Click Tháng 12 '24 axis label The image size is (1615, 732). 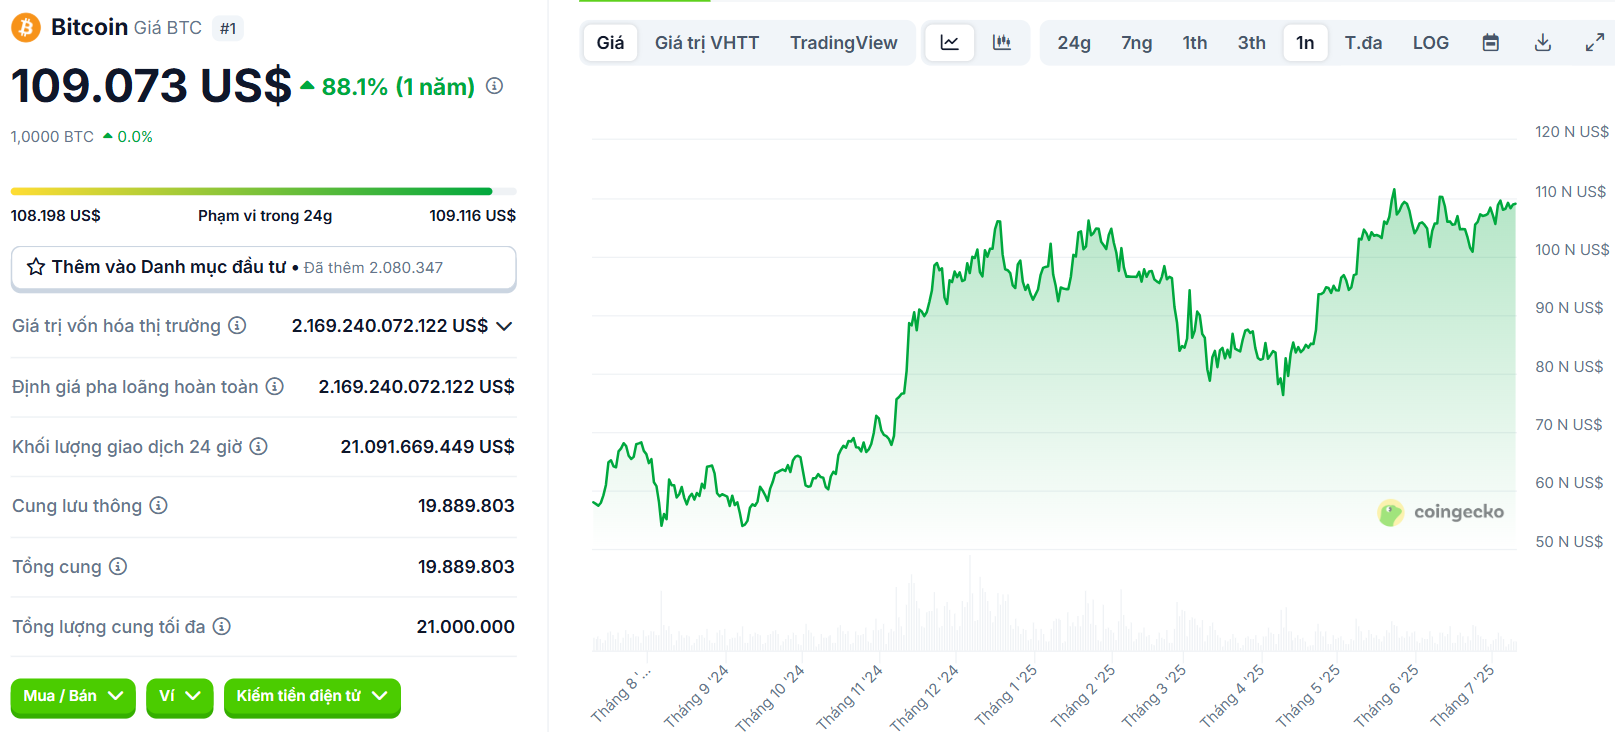coord(924,697)
